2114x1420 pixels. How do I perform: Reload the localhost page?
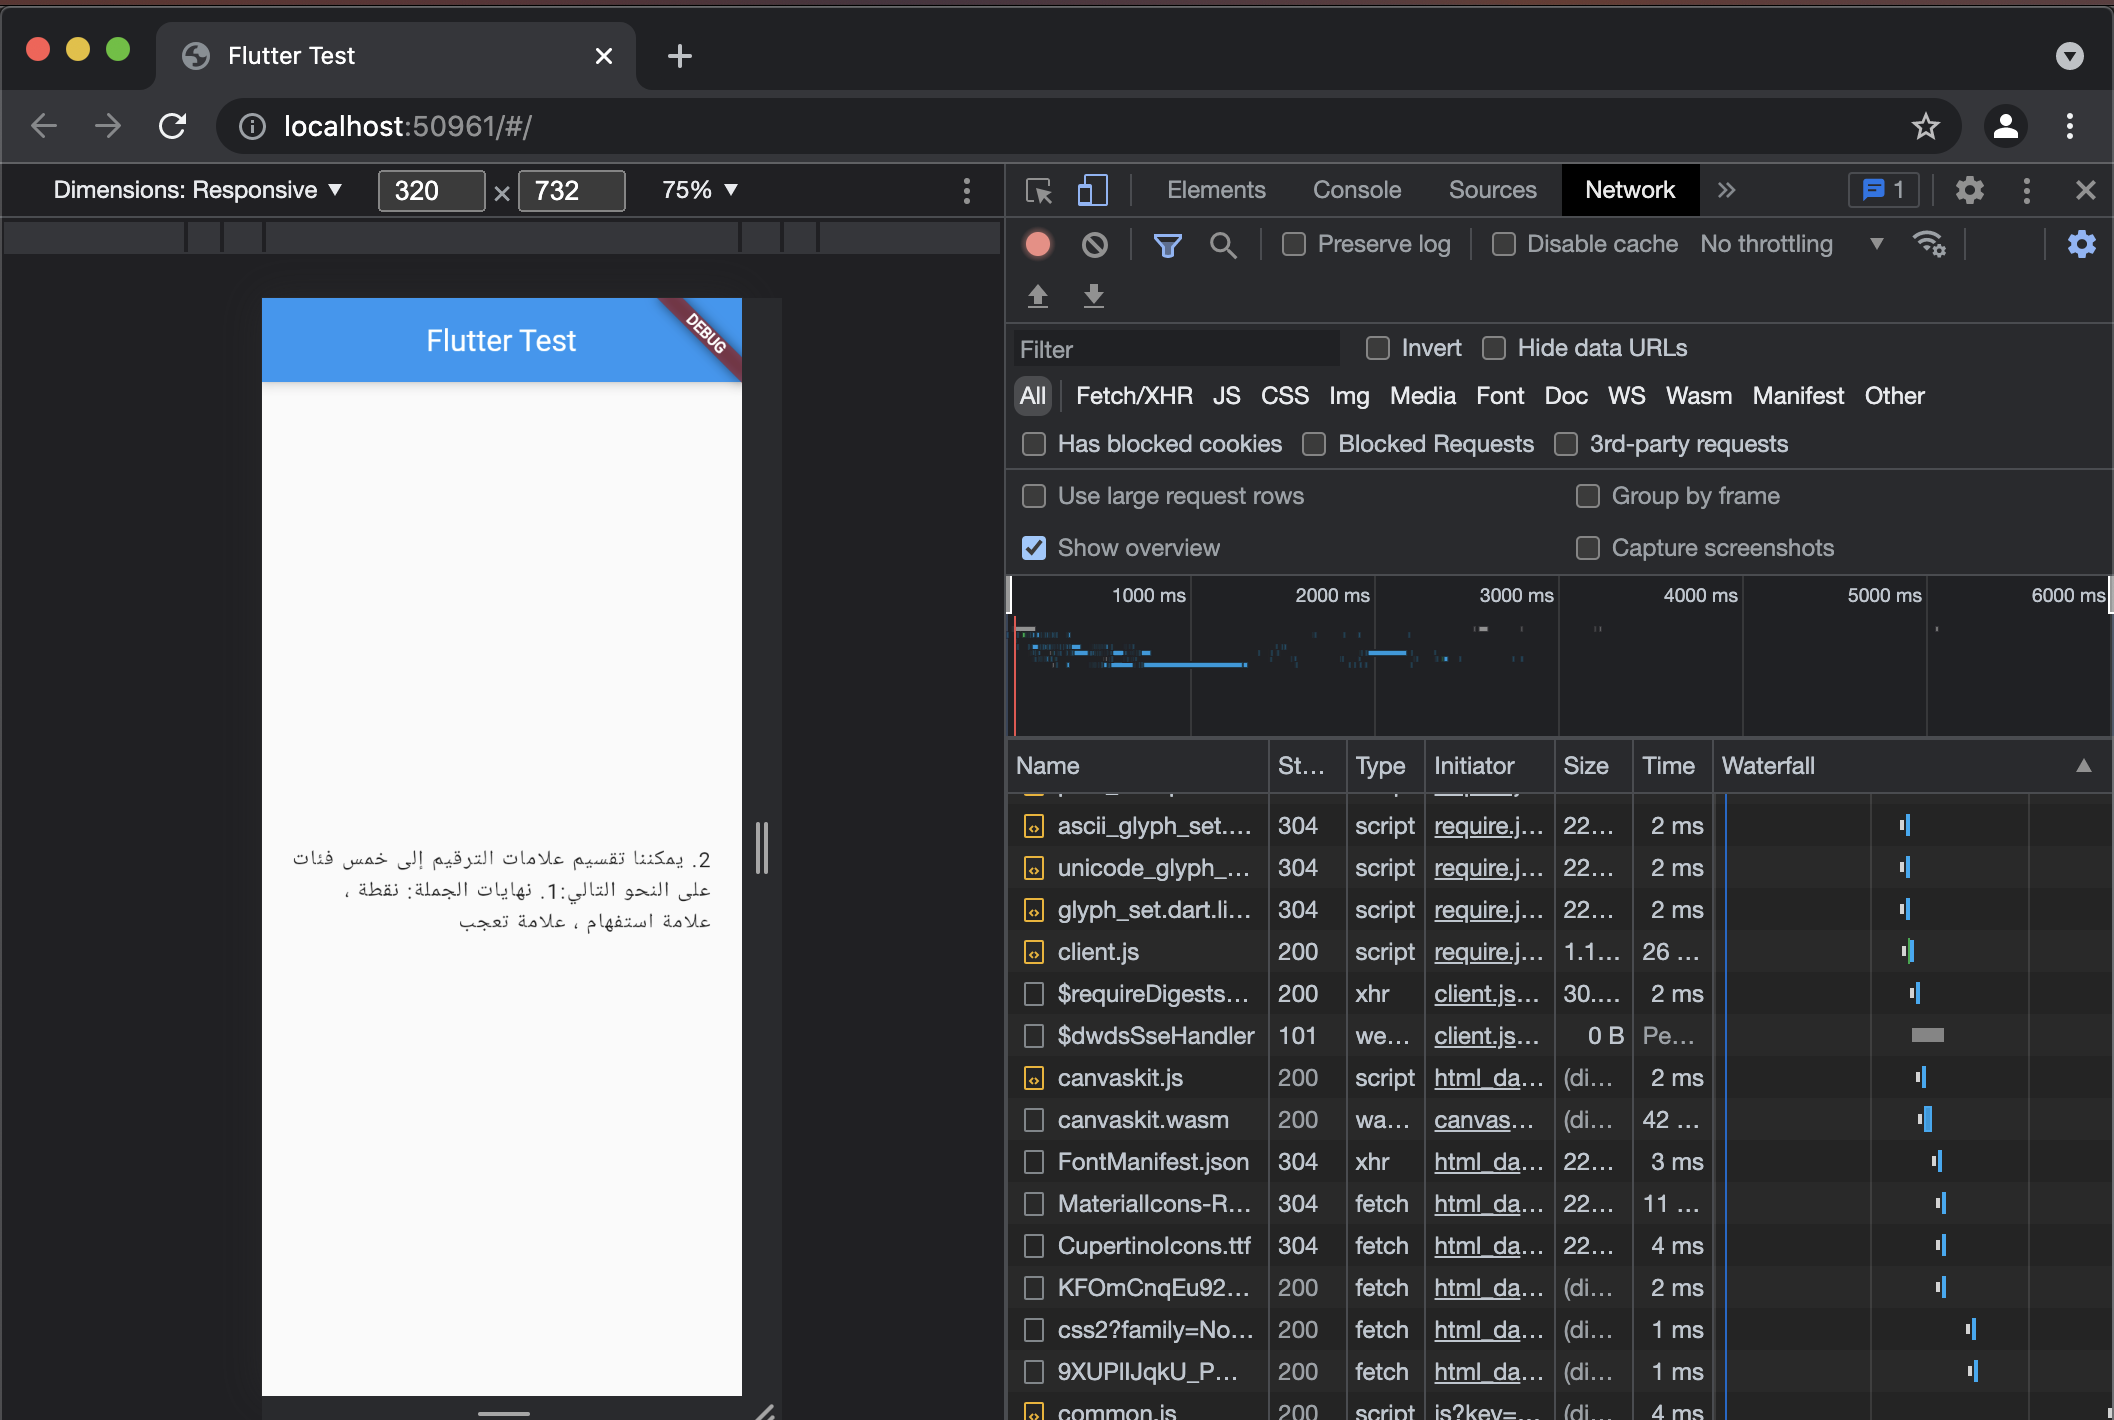pyautogui.click(x=171, y=126)
